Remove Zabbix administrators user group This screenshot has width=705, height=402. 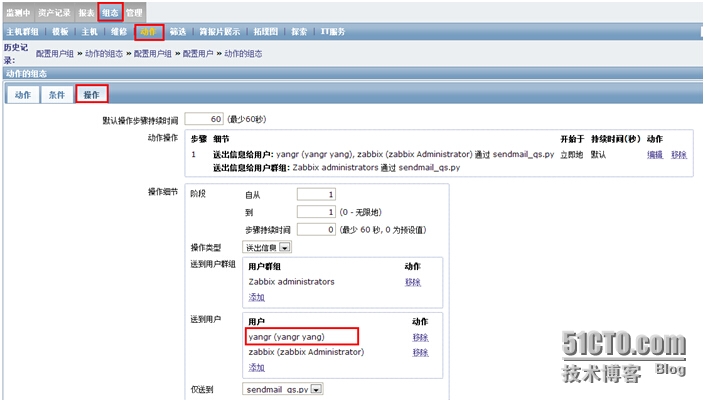tap(412, 282)
